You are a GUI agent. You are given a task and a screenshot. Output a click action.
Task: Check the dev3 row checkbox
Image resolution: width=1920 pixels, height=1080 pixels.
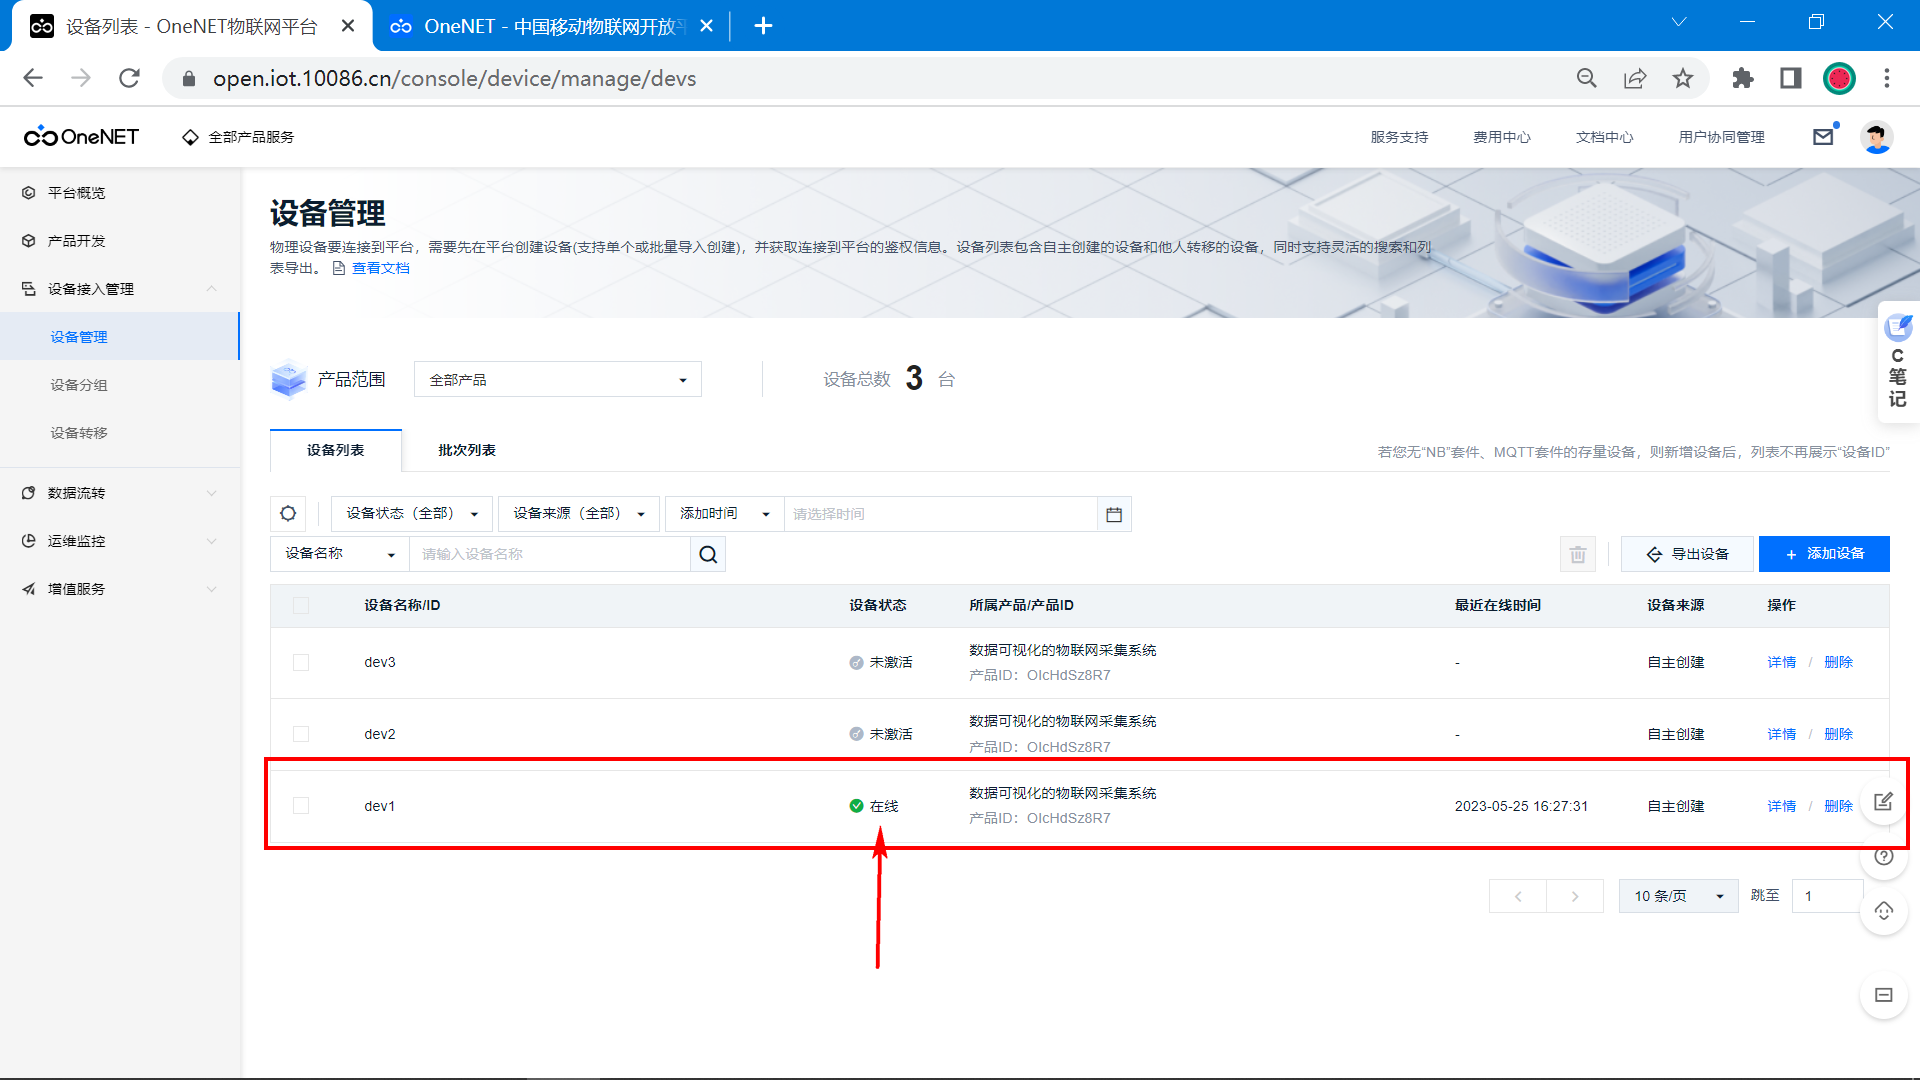[301, 662]
